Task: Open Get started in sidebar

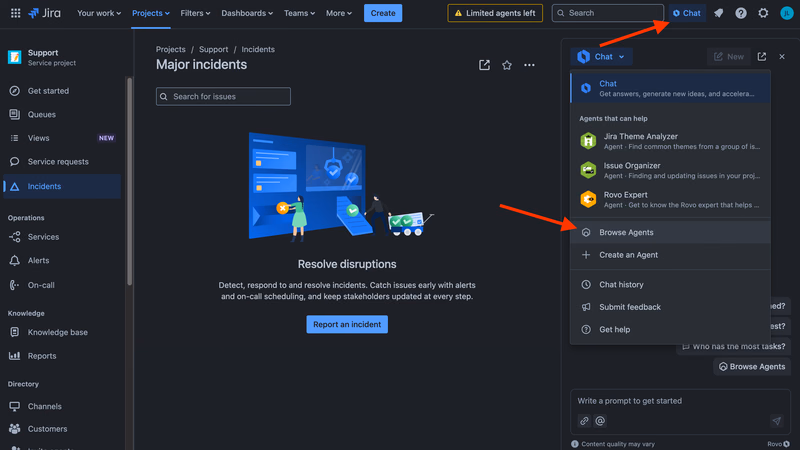Action: pyautogui.click(x=62, y=91)
